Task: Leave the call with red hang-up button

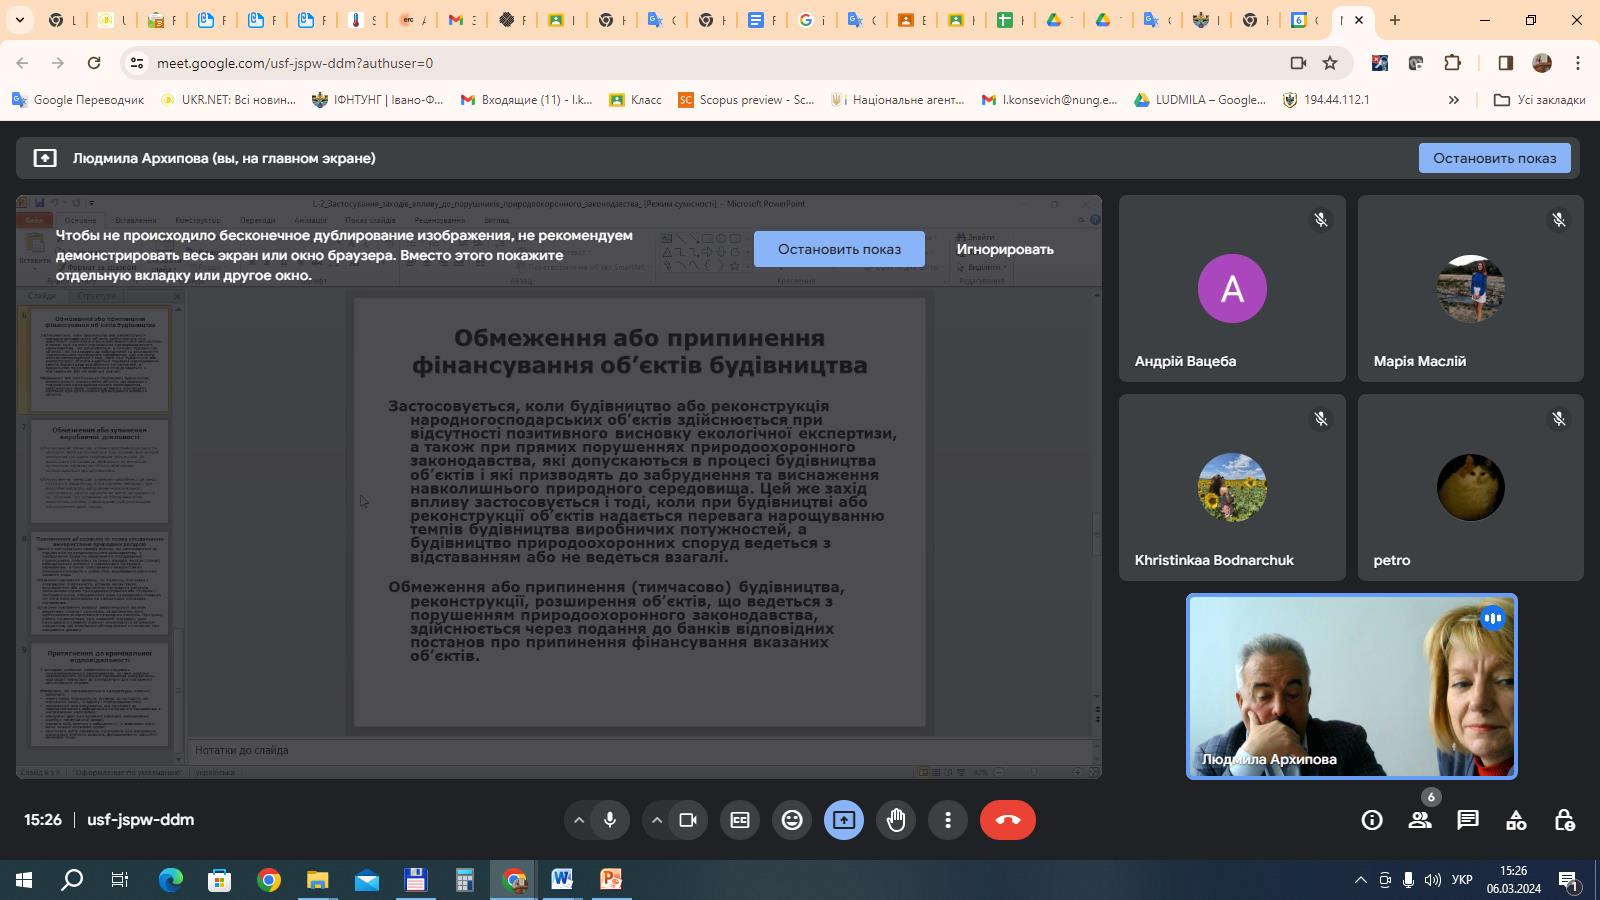Action: (1007, 820)
